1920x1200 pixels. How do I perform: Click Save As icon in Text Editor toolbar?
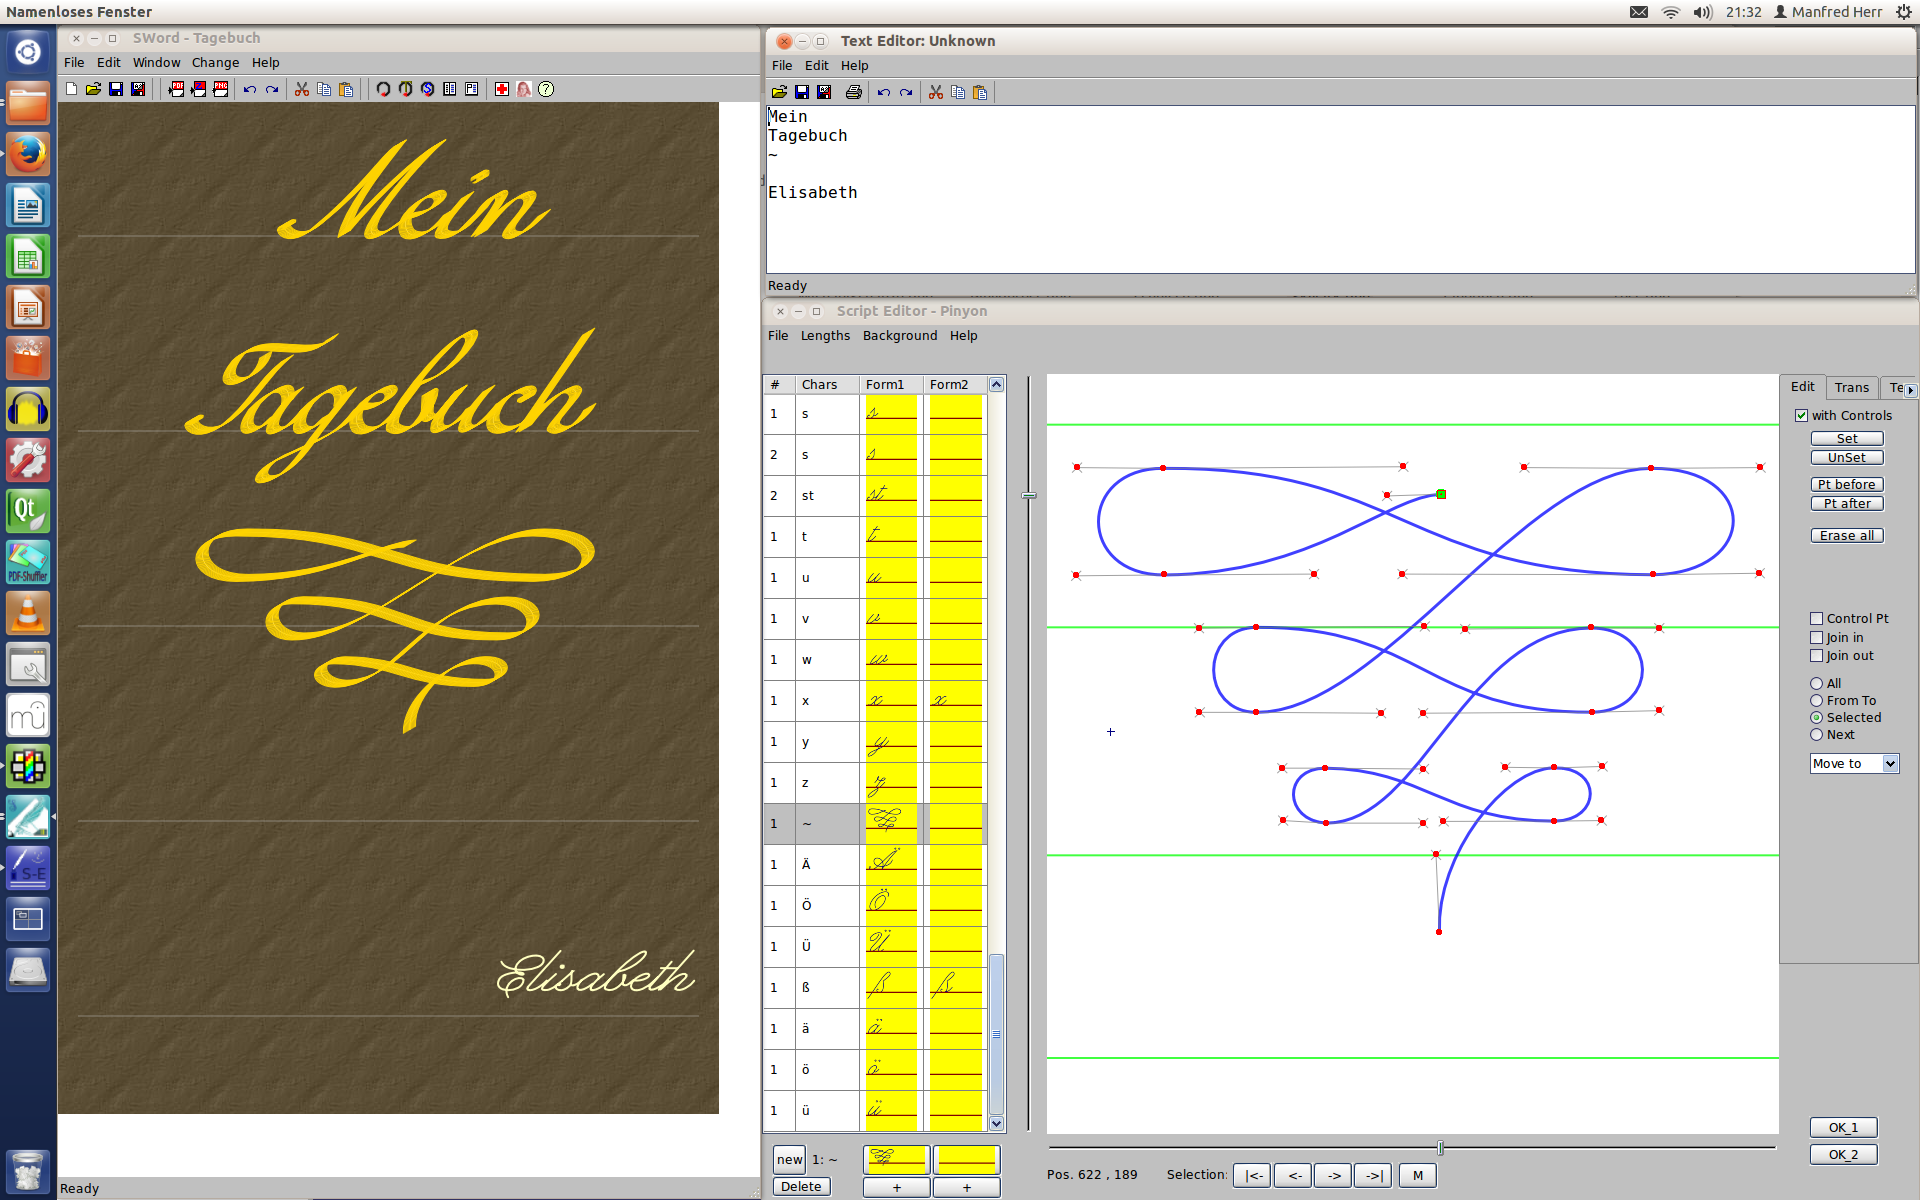[824, 92]
